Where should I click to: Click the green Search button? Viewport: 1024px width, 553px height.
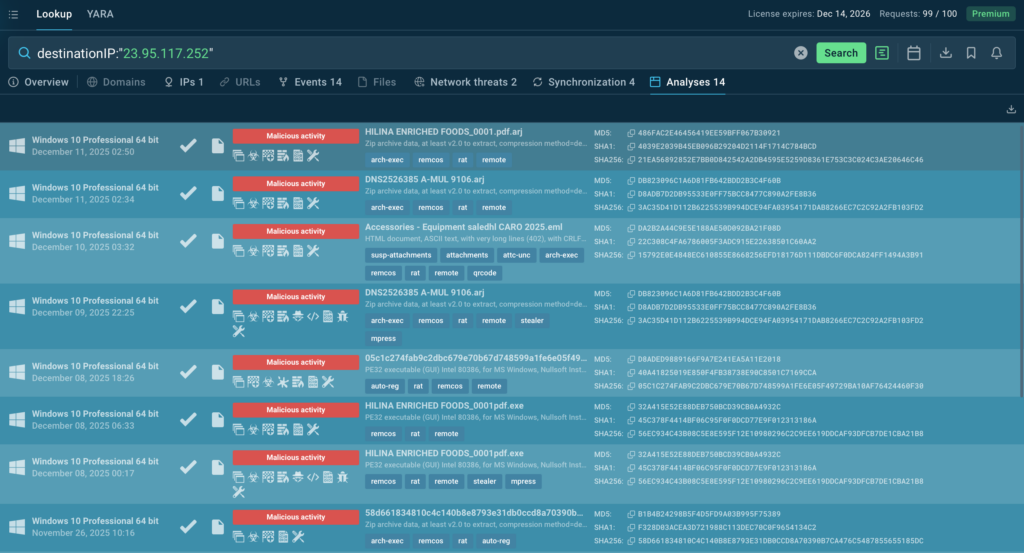[x=840, y=53]
